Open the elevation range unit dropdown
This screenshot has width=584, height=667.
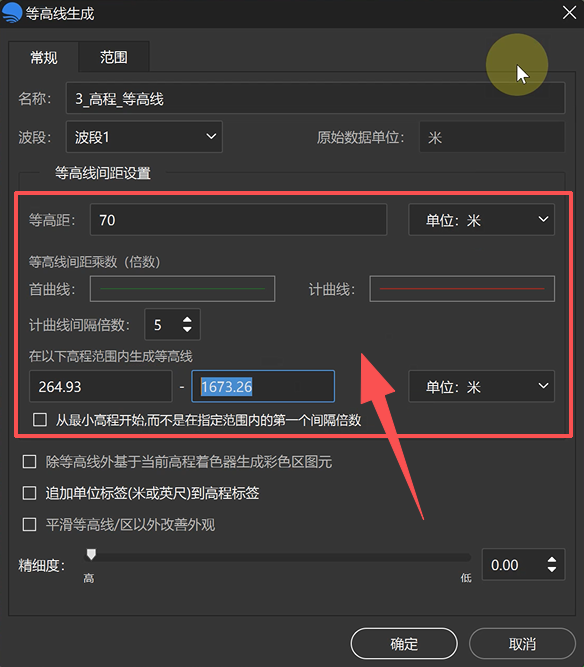pos(481,387)
